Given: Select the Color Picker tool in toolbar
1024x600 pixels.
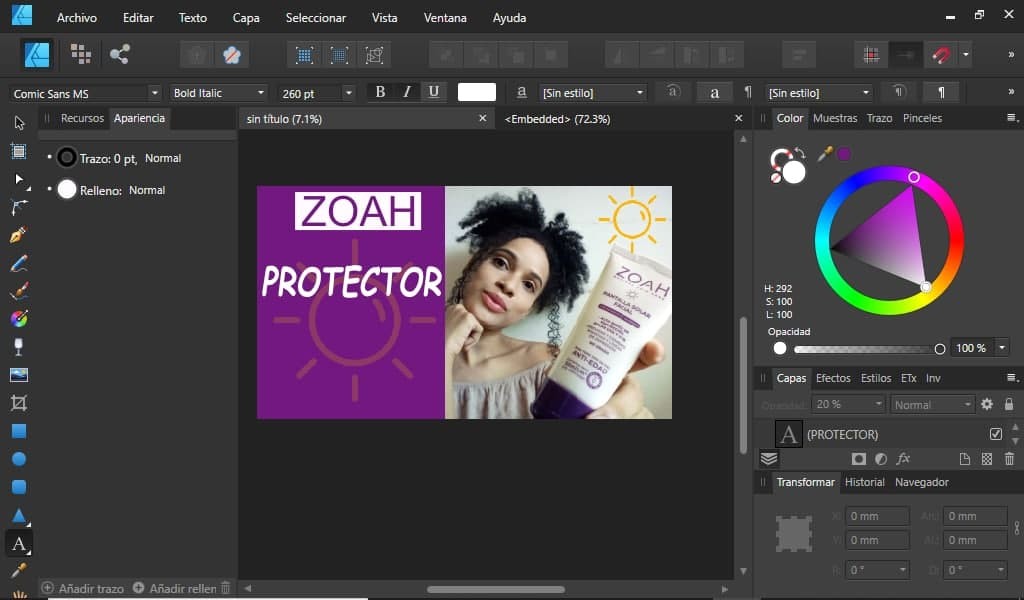Looking at the screenshot, I should (x=19, y=571).
